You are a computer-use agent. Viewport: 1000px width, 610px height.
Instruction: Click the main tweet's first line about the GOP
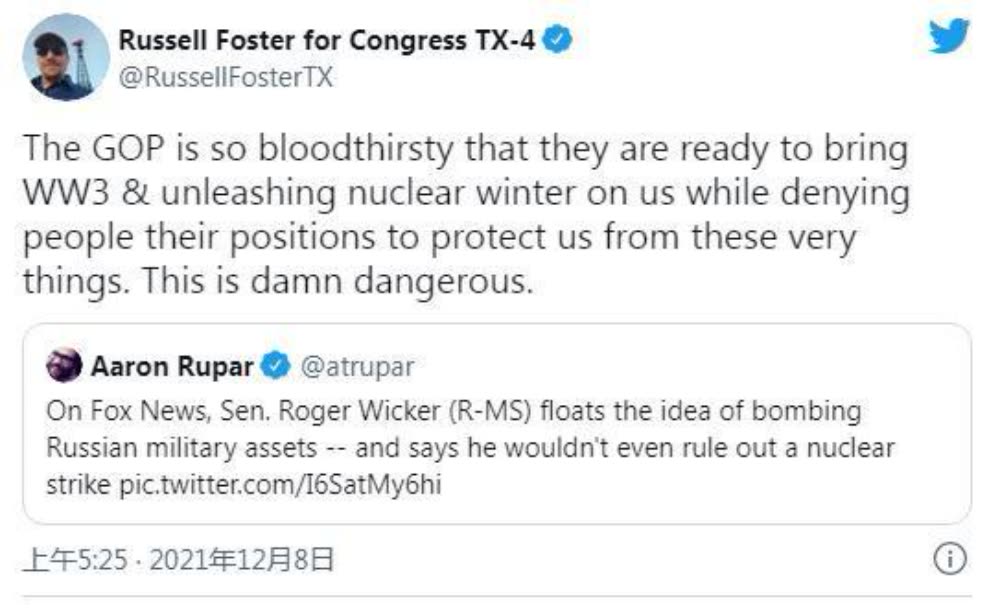click(465, 150)
